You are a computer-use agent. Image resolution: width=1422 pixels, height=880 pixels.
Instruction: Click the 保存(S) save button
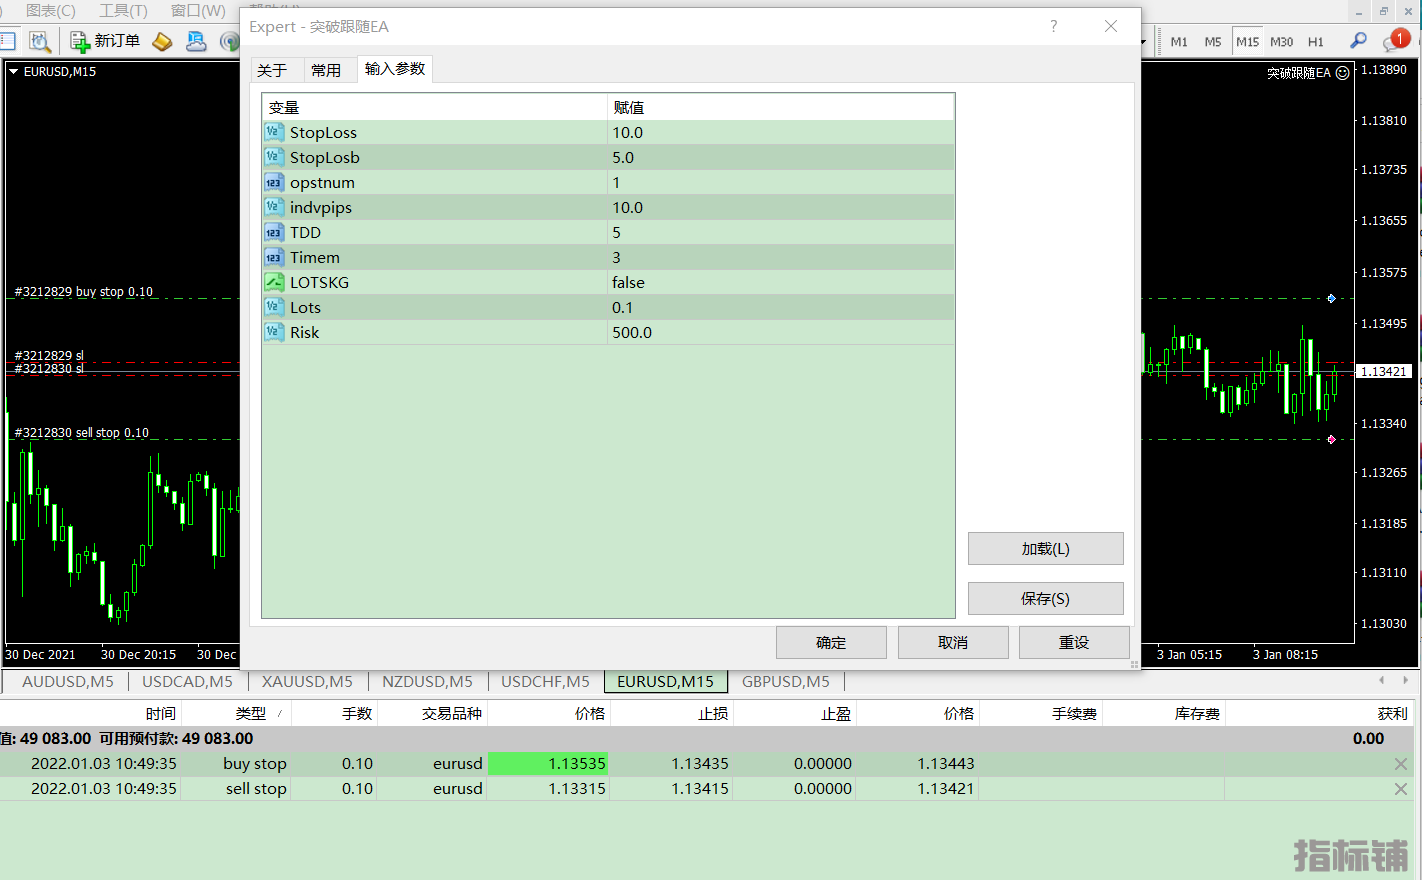coord(1045,599)
